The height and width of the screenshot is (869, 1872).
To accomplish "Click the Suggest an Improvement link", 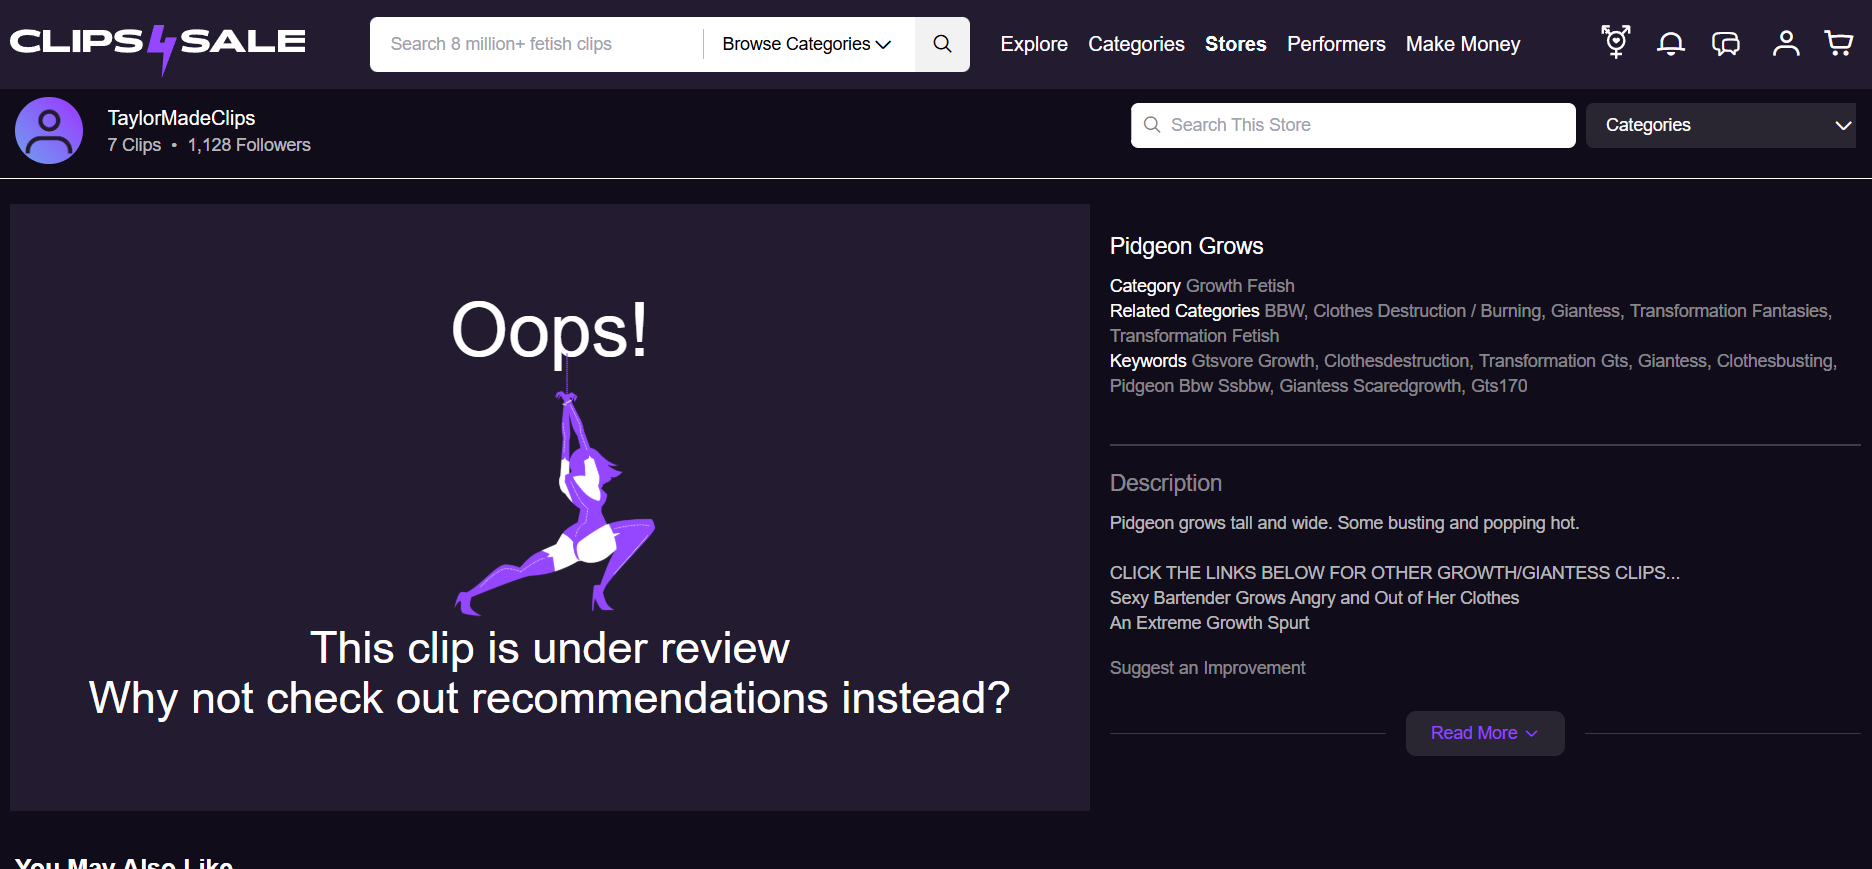I will click(x=1207, y=668).
